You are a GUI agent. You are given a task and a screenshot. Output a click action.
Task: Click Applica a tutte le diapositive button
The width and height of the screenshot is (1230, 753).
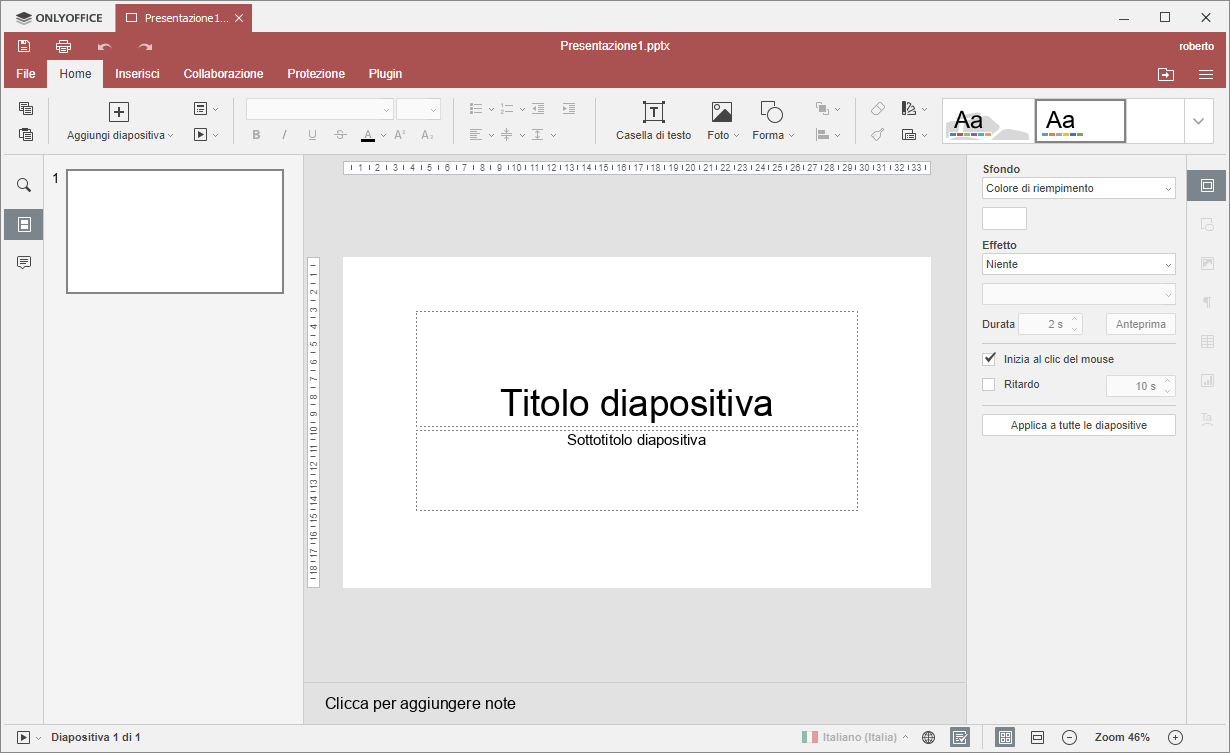(1078, 425)
